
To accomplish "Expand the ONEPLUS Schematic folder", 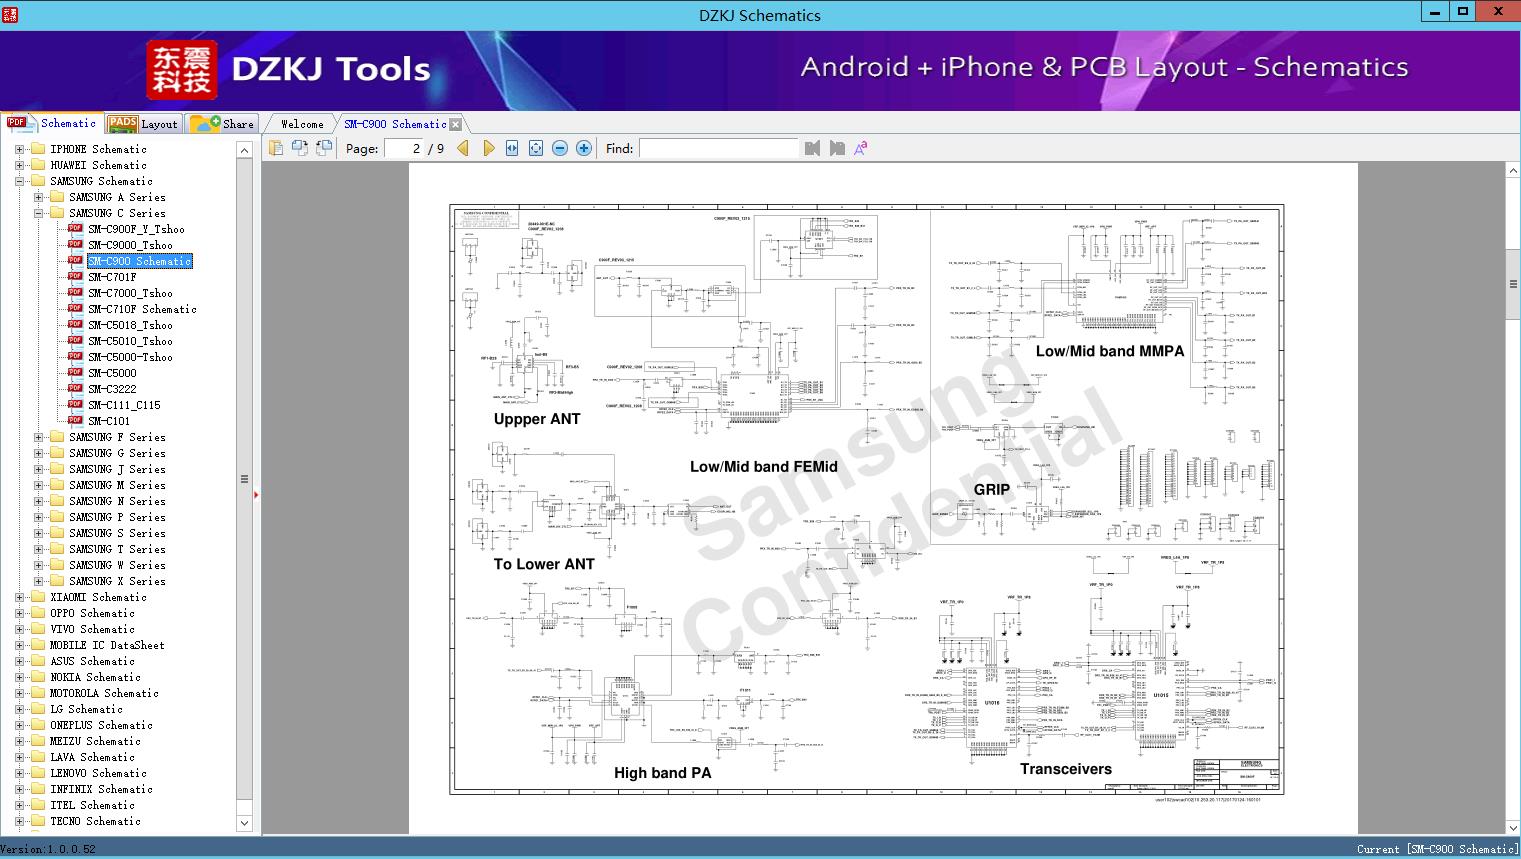I will coord(19,725).
